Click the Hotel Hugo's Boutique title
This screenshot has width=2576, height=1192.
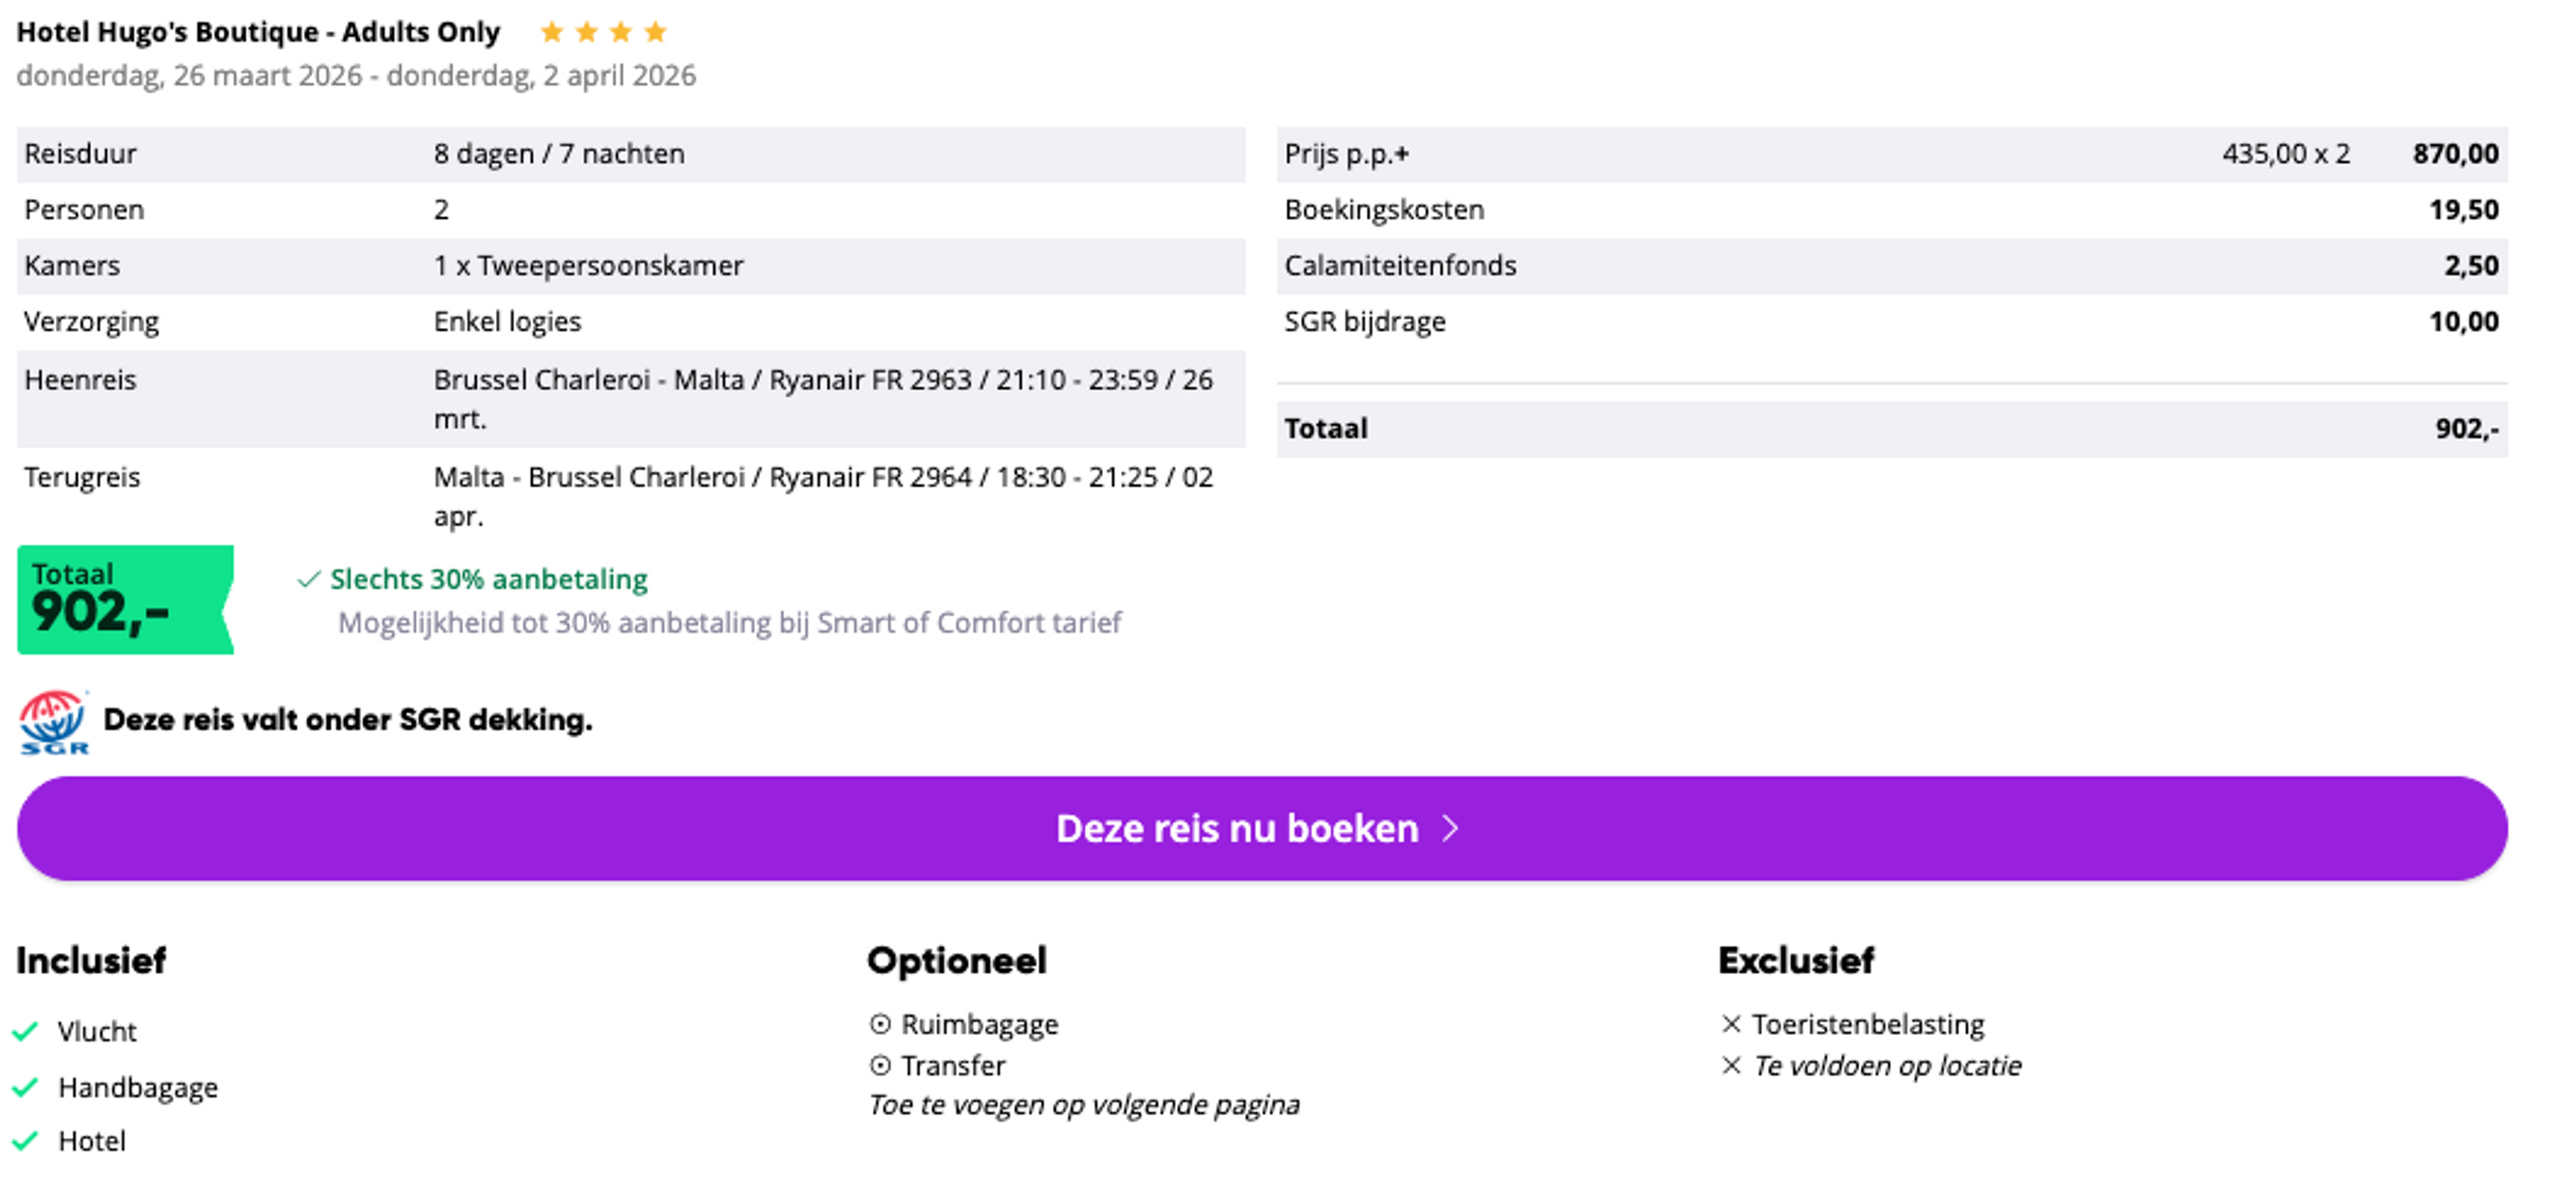(x=258, y=32)
